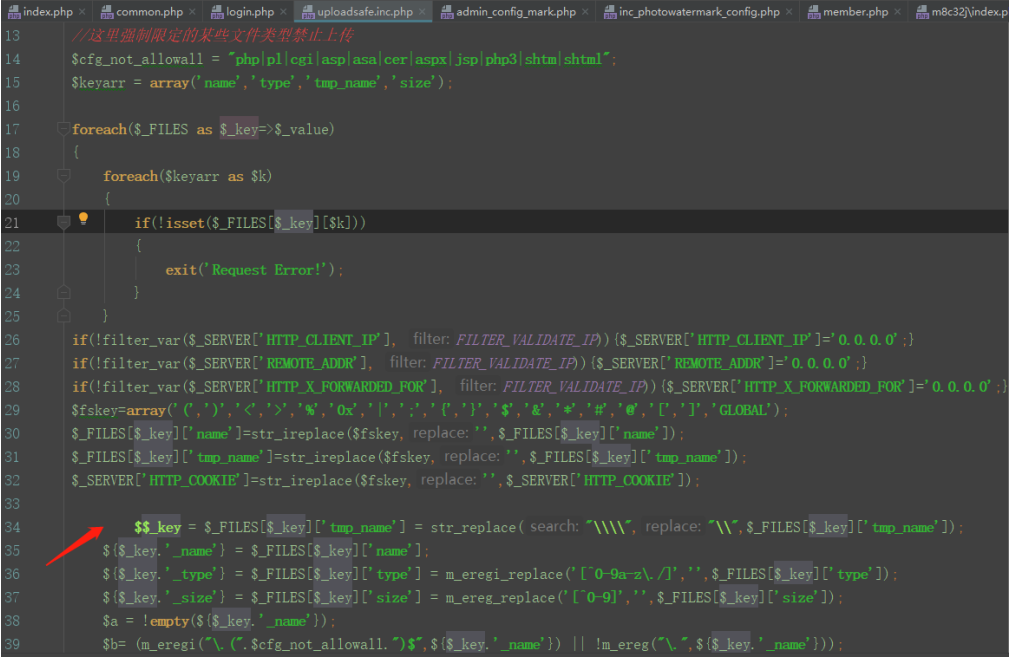Open the member.php tab

click(855, 12)
